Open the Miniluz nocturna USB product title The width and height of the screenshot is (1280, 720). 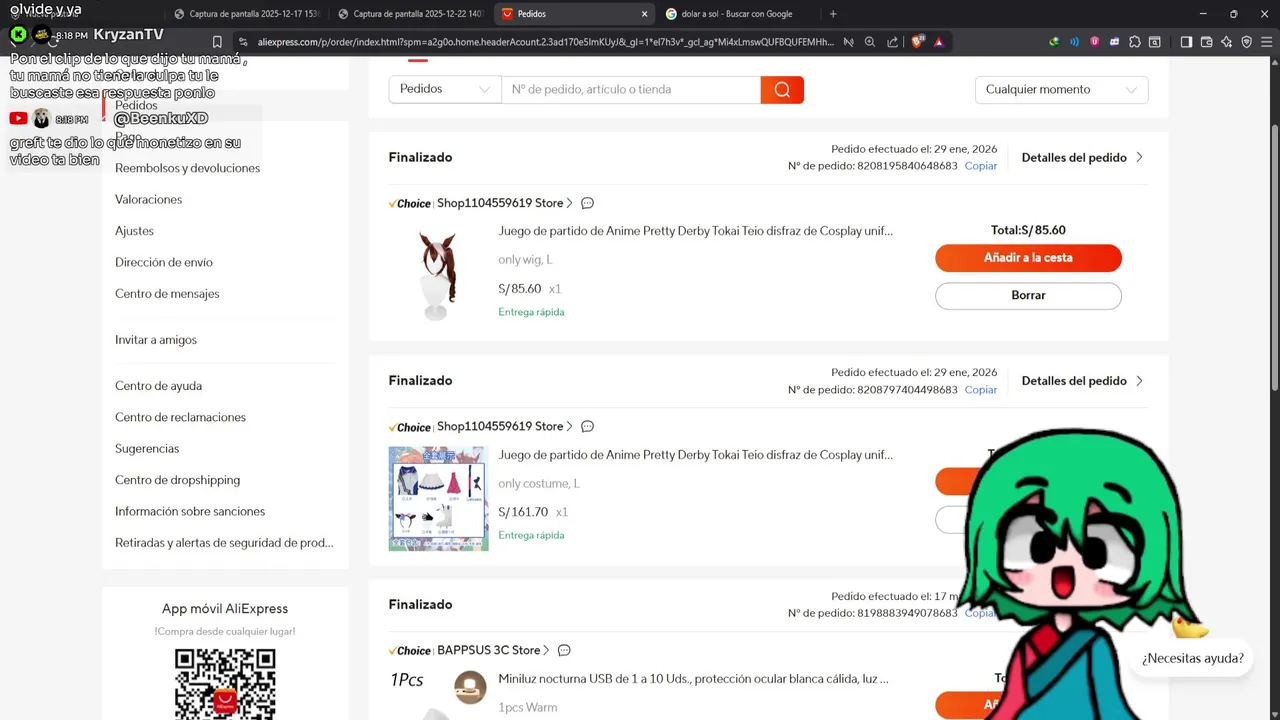click(693, 679)
